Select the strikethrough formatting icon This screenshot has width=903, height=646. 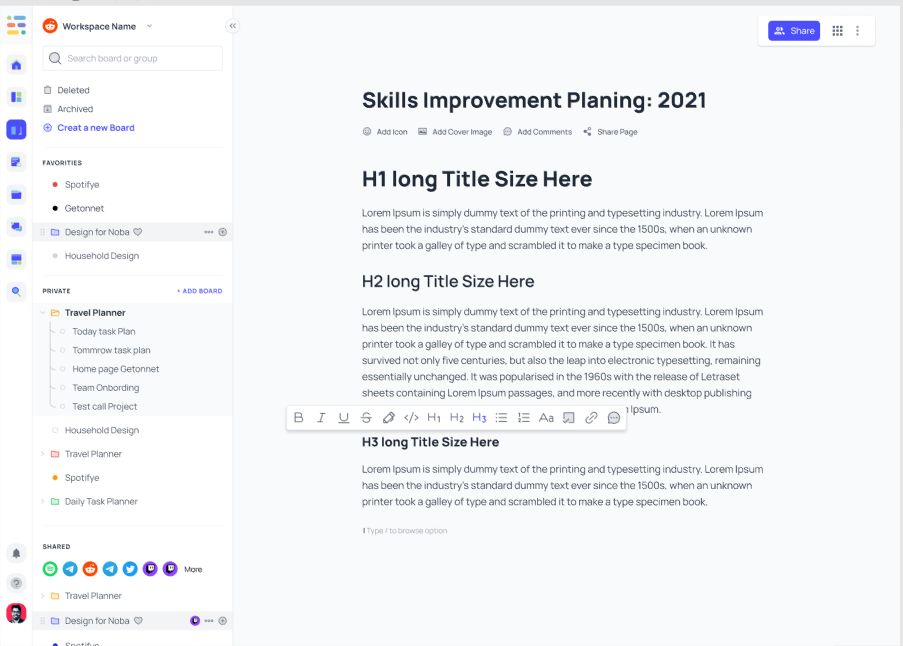[x=366, y=417]
